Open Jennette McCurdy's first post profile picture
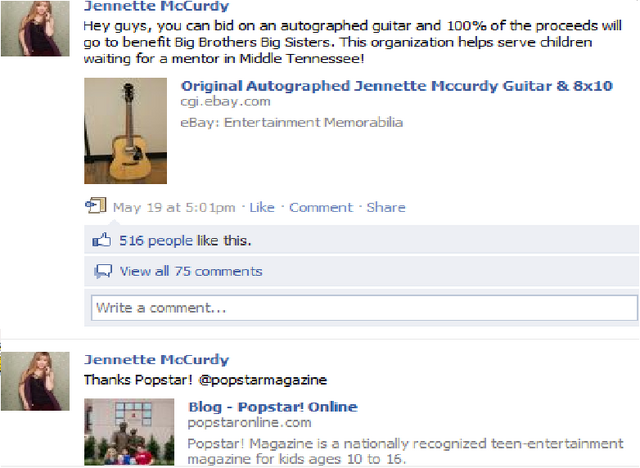640x468 pixels. coord(35,28)
